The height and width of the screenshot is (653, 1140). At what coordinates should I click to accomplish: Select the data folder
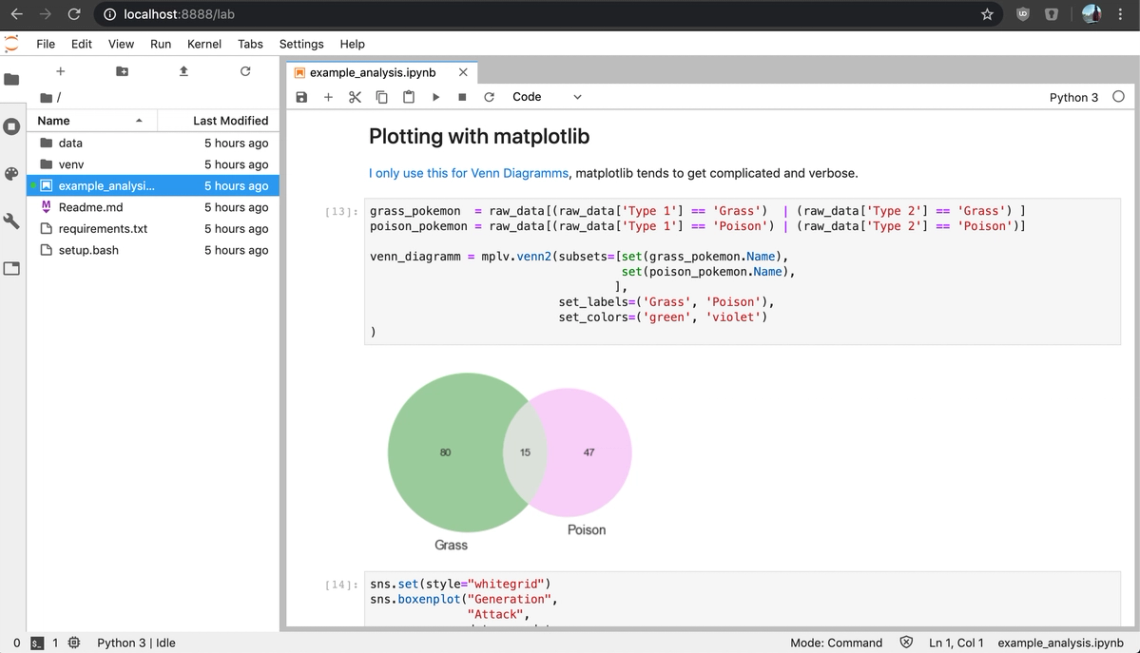click(153, 143)
